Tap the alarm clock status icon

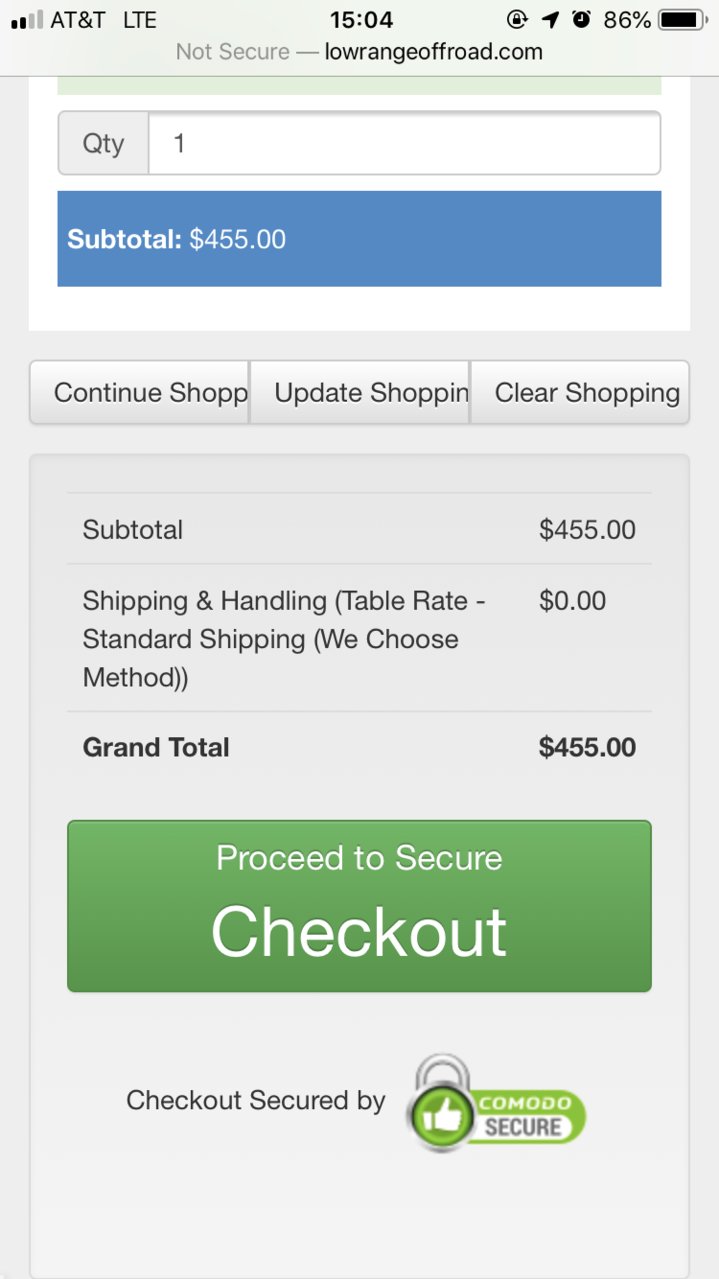click(581, 19)
